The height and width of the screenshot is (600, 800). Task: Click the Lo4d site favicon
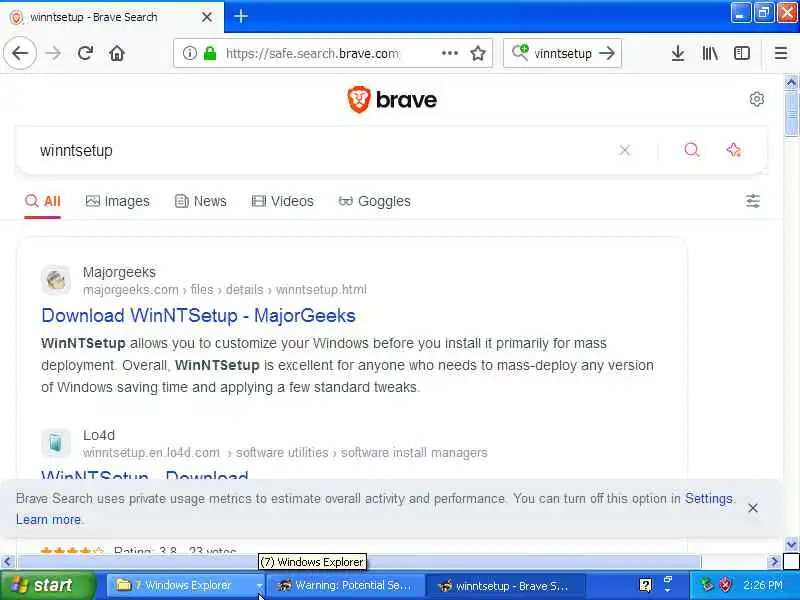(x=56, y=442)
